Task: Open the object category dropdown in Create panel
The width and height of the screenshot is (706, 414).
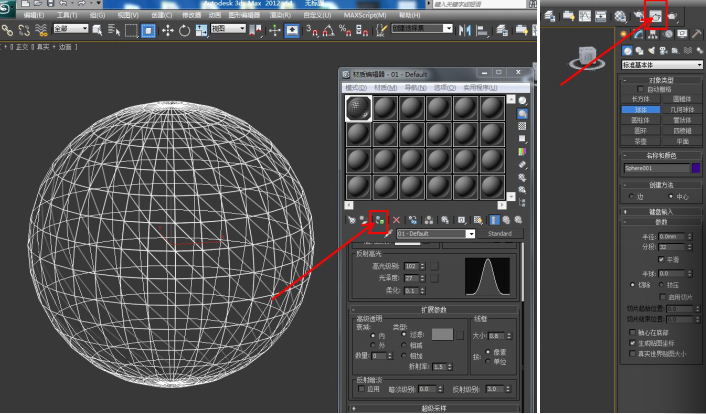Action: (662, 65)
